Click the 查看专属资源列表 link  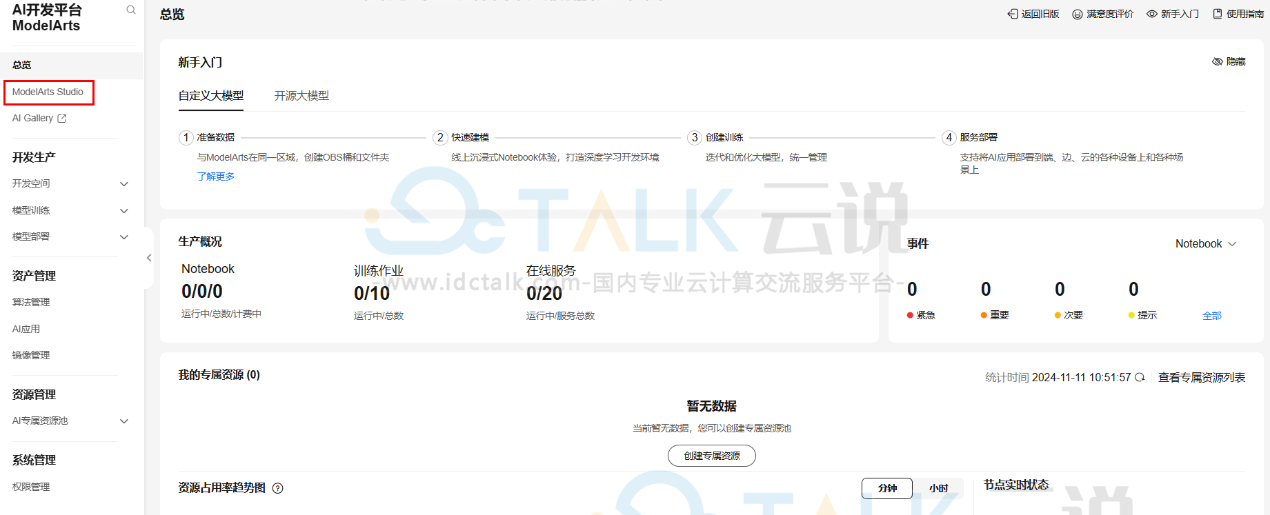(1202, 377)
